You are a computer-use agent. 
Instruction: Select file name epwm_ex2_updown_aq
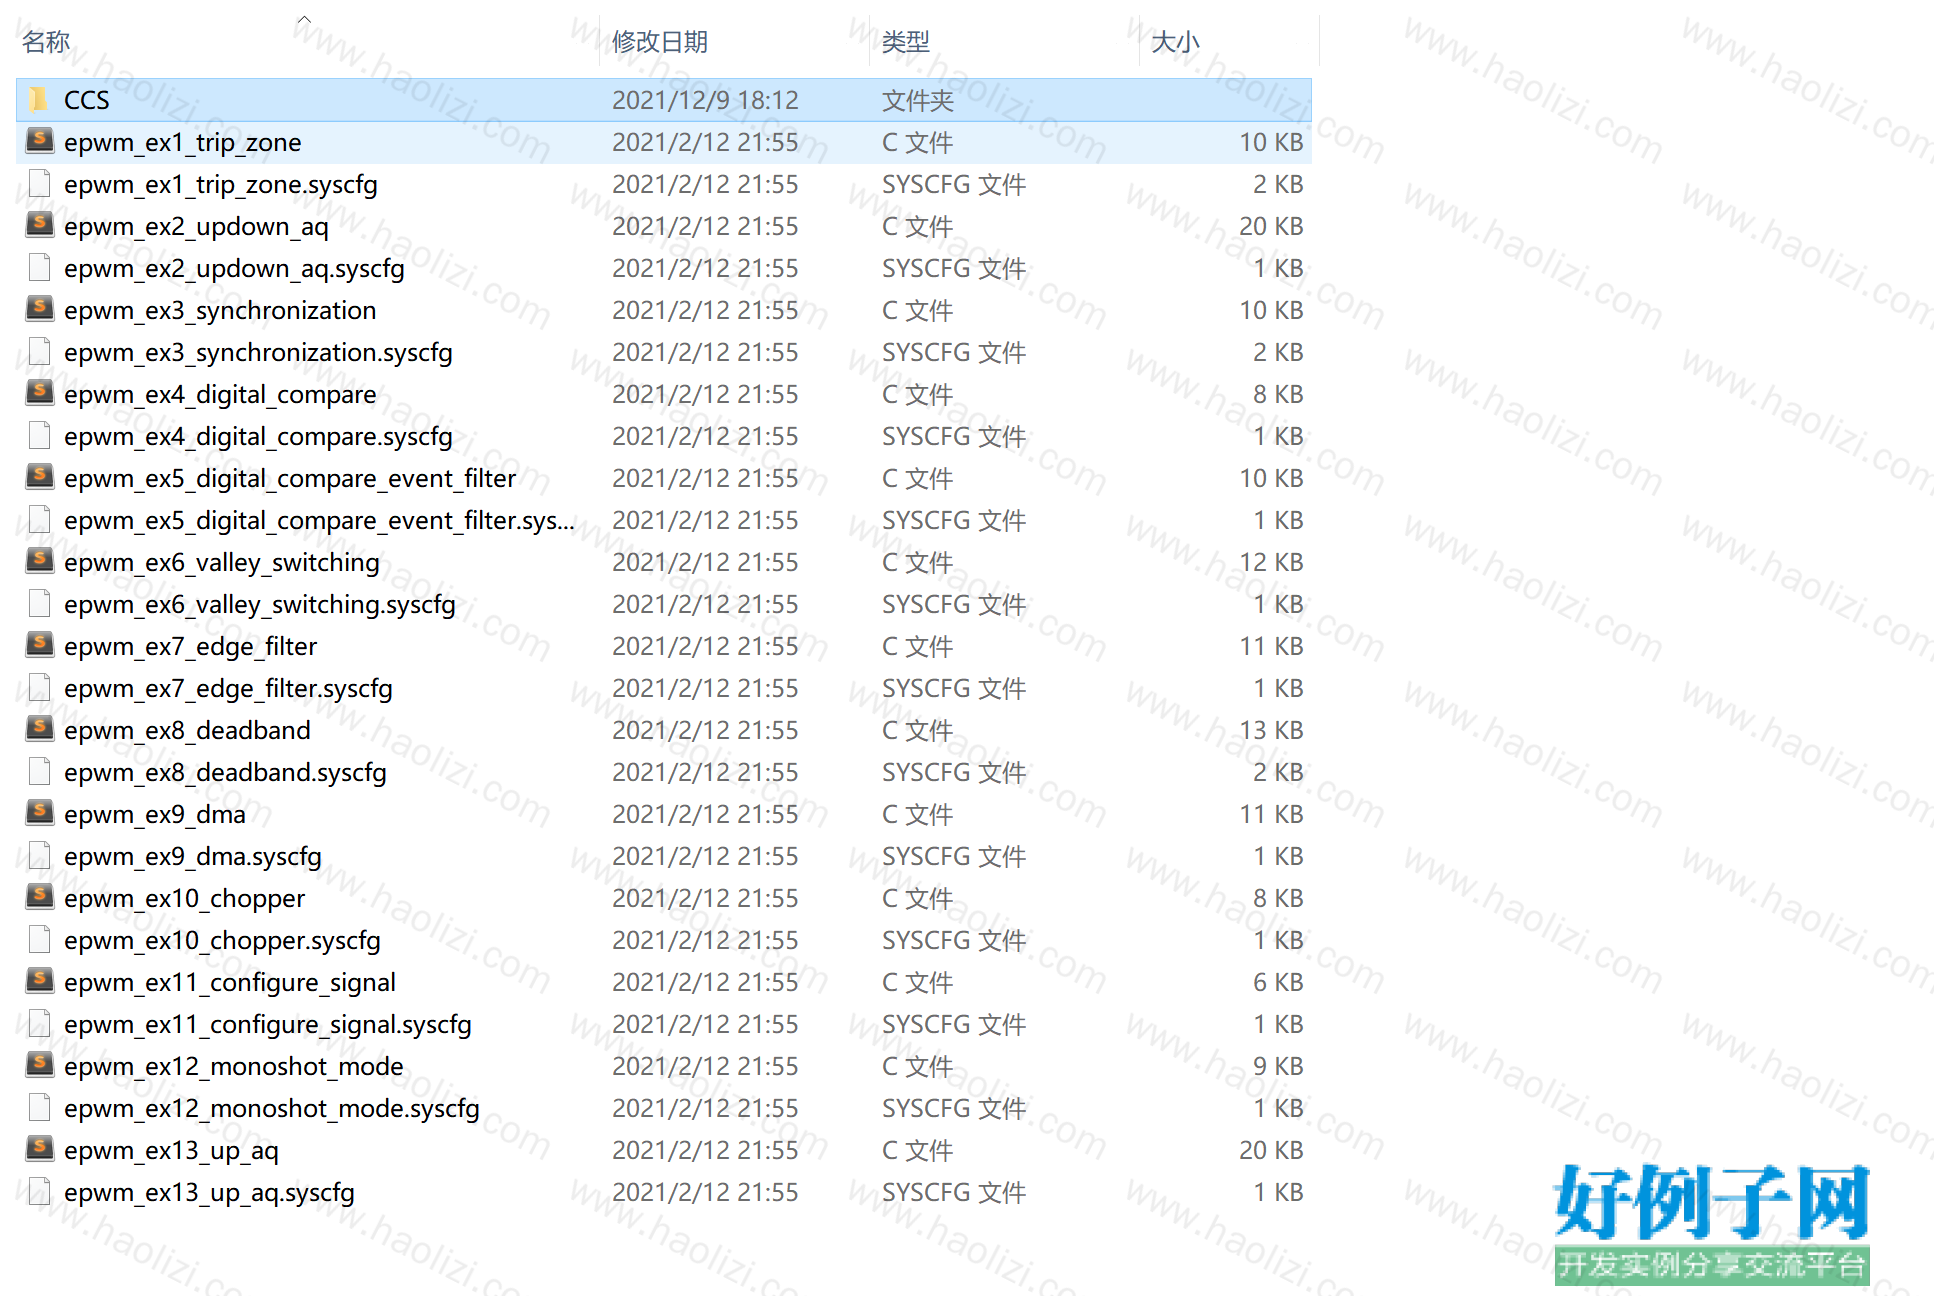click(x=196, y=226)
